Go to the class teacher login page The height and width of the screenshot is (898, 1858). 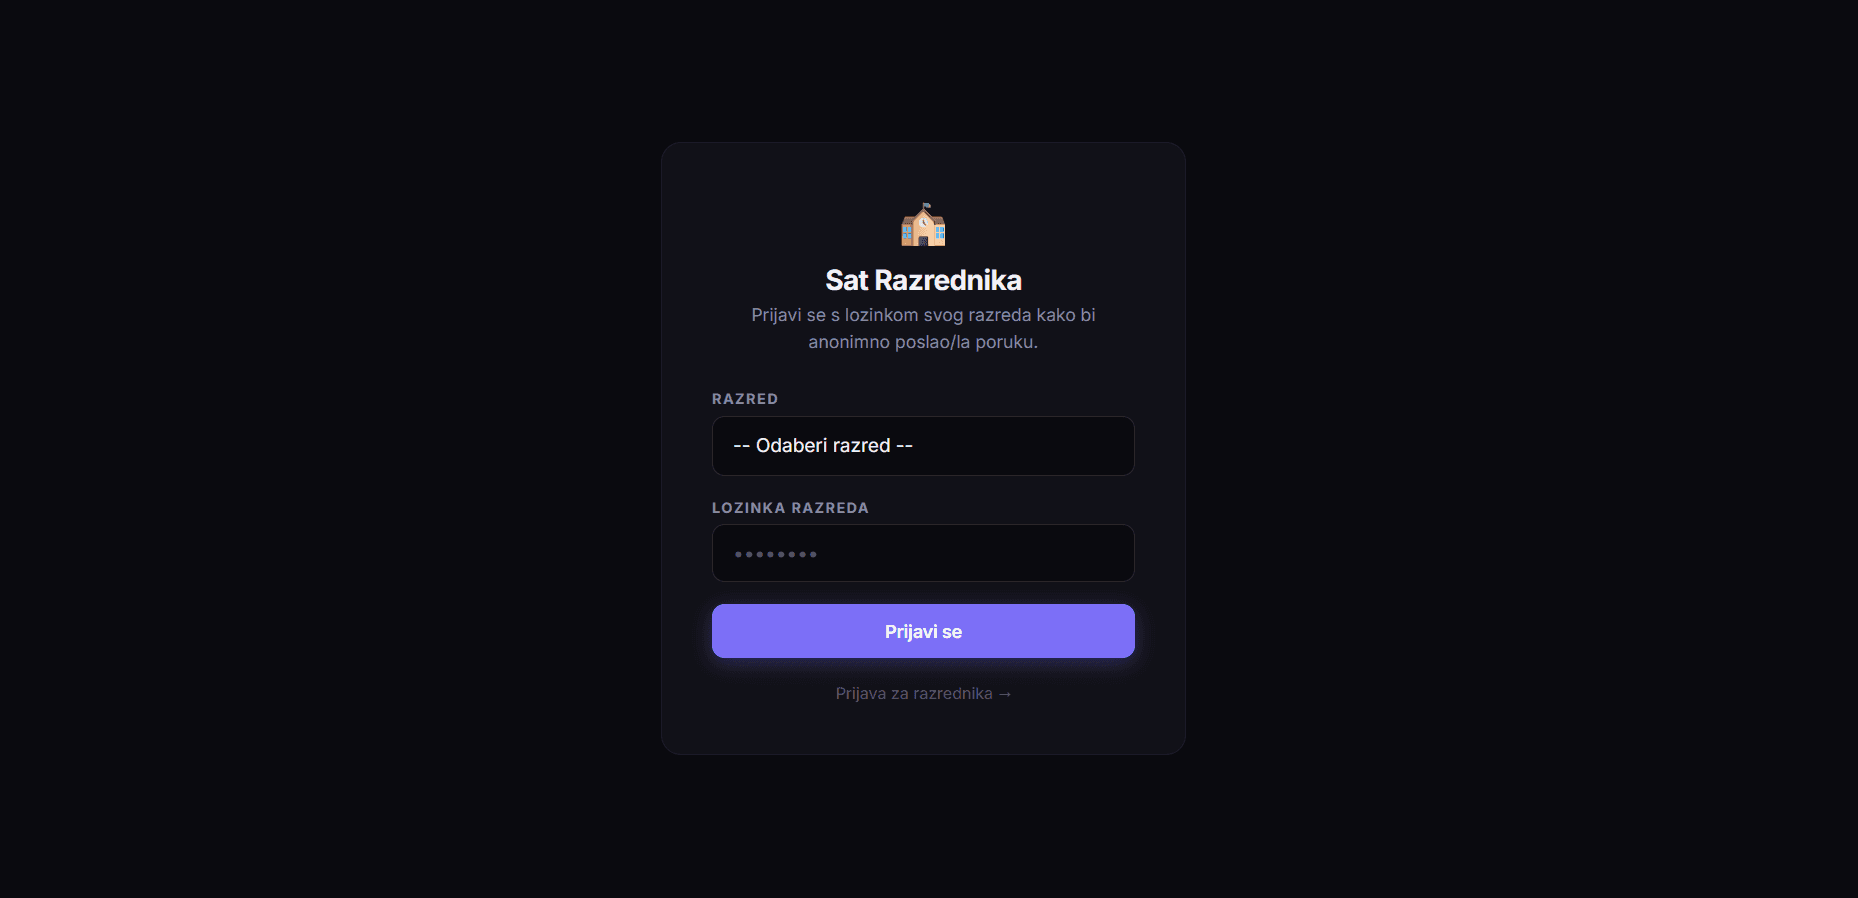(x=923, y=694)
